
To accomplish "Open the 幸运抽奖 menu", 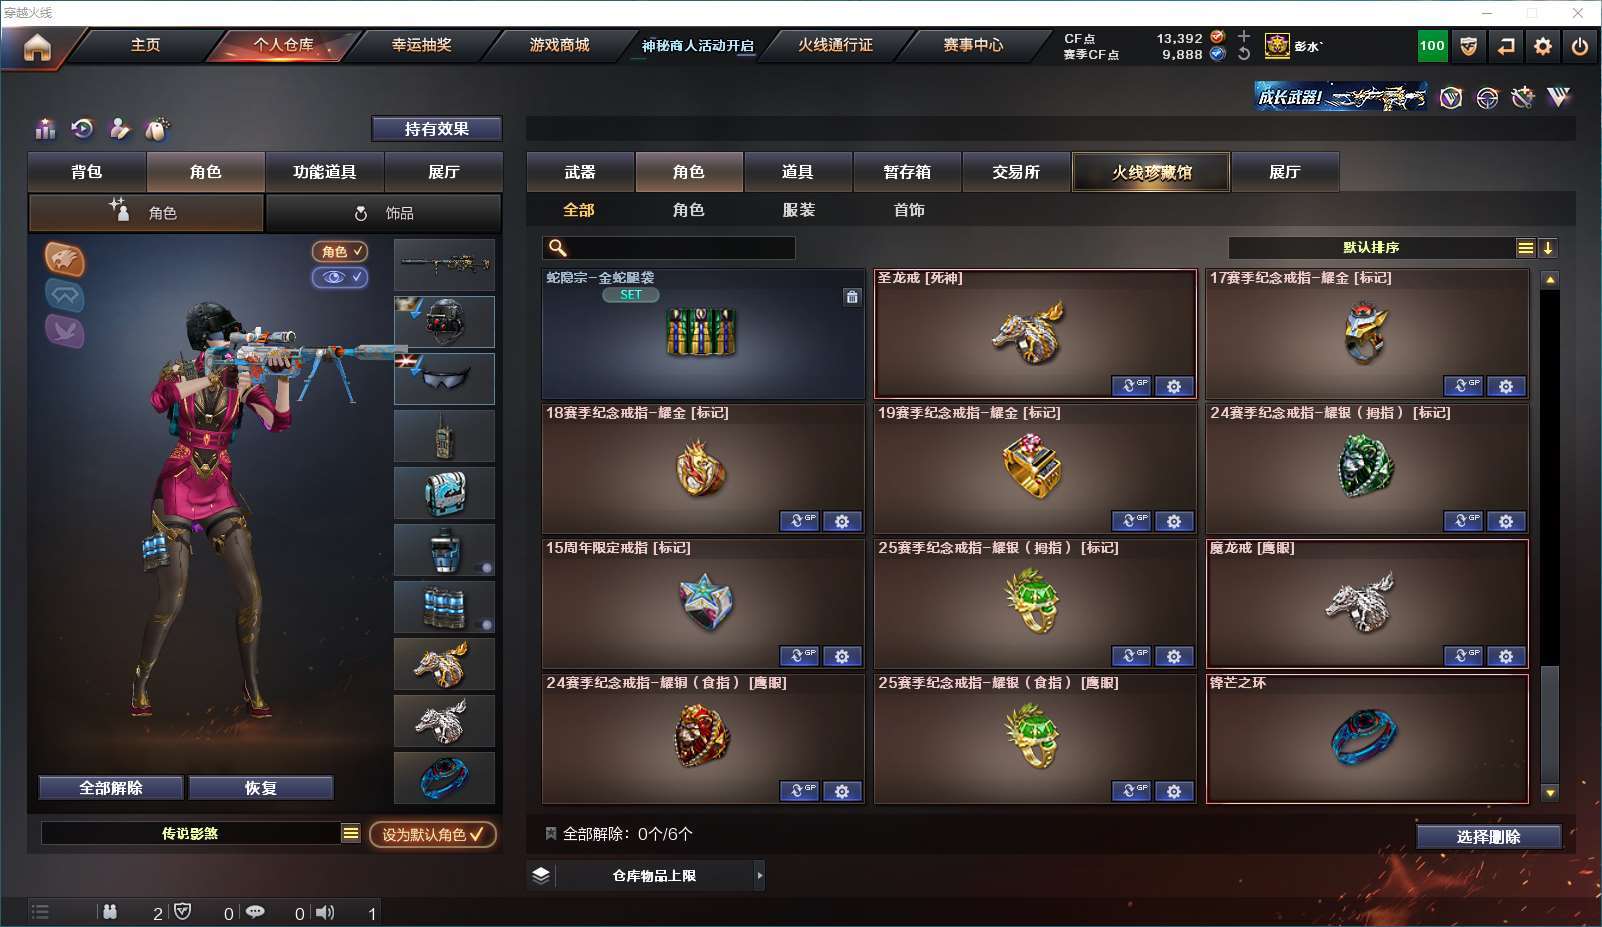I will click(422, 45).
